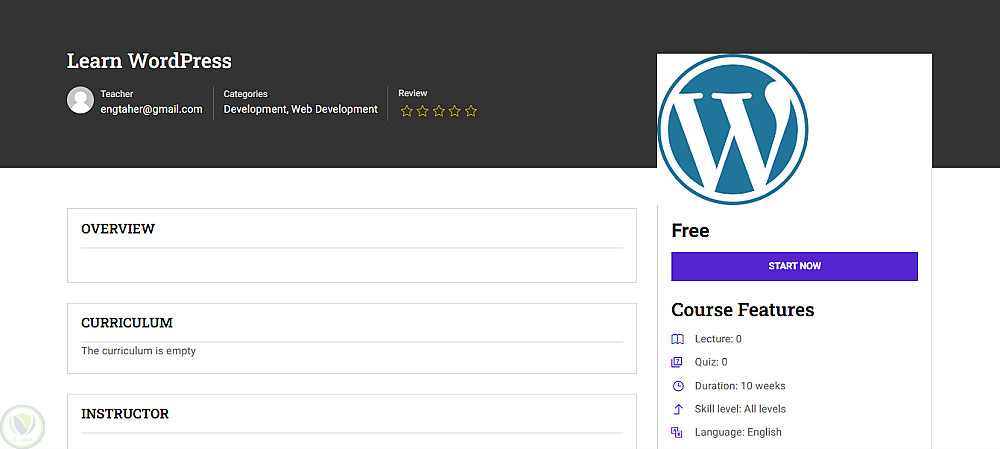Click the 'Lecture: 0' text
Viewport: 1000px width, 449px height.
(718, 339)
